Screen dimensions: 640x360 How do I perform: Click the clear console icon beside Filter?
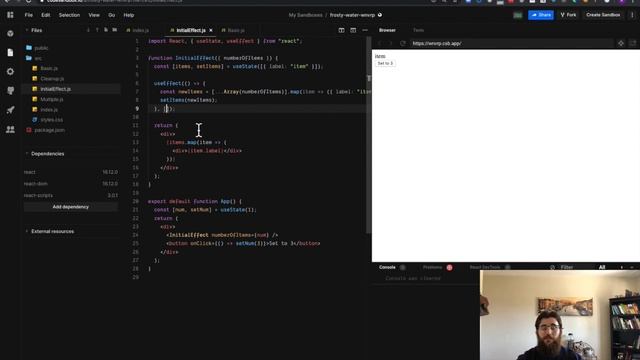[x=552, y=267]
